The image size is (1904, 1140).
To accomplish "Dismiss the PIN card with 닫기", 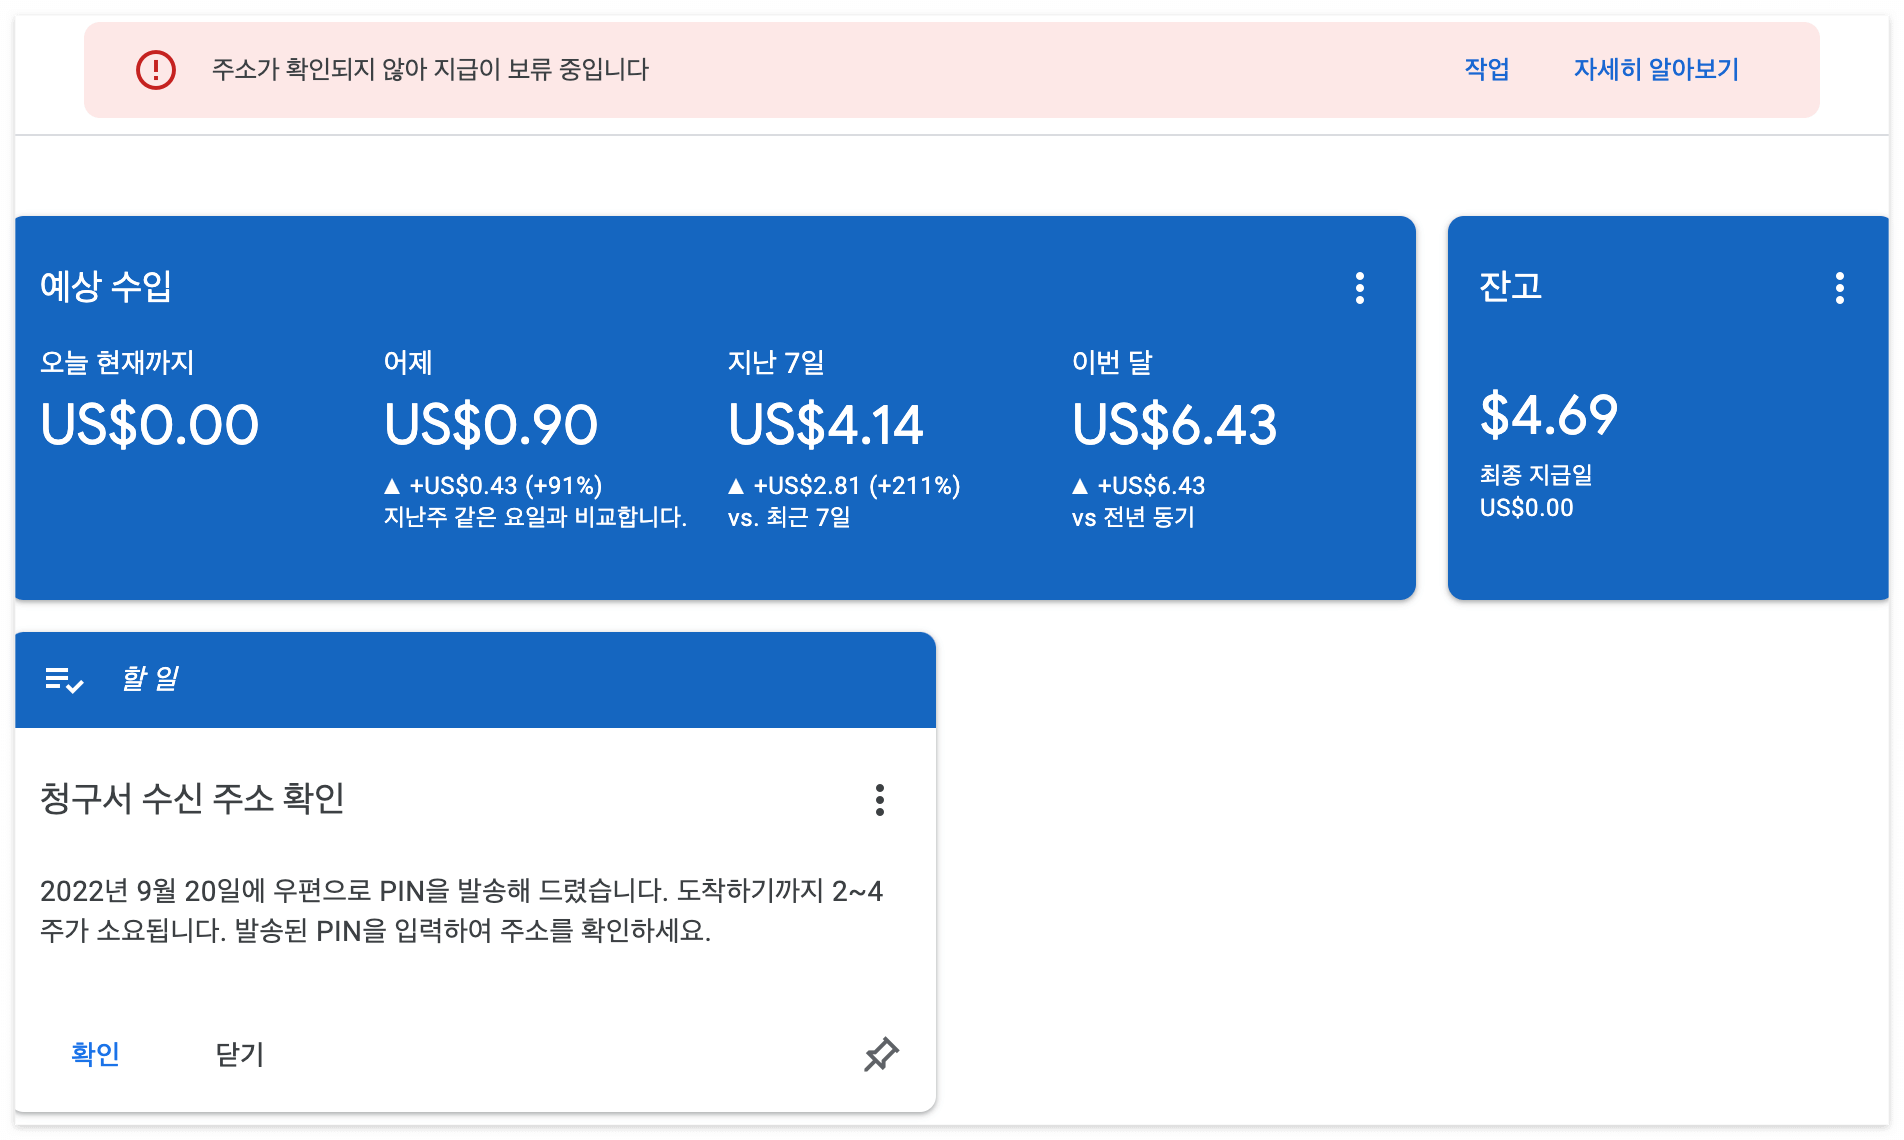I will (237, 1053).
